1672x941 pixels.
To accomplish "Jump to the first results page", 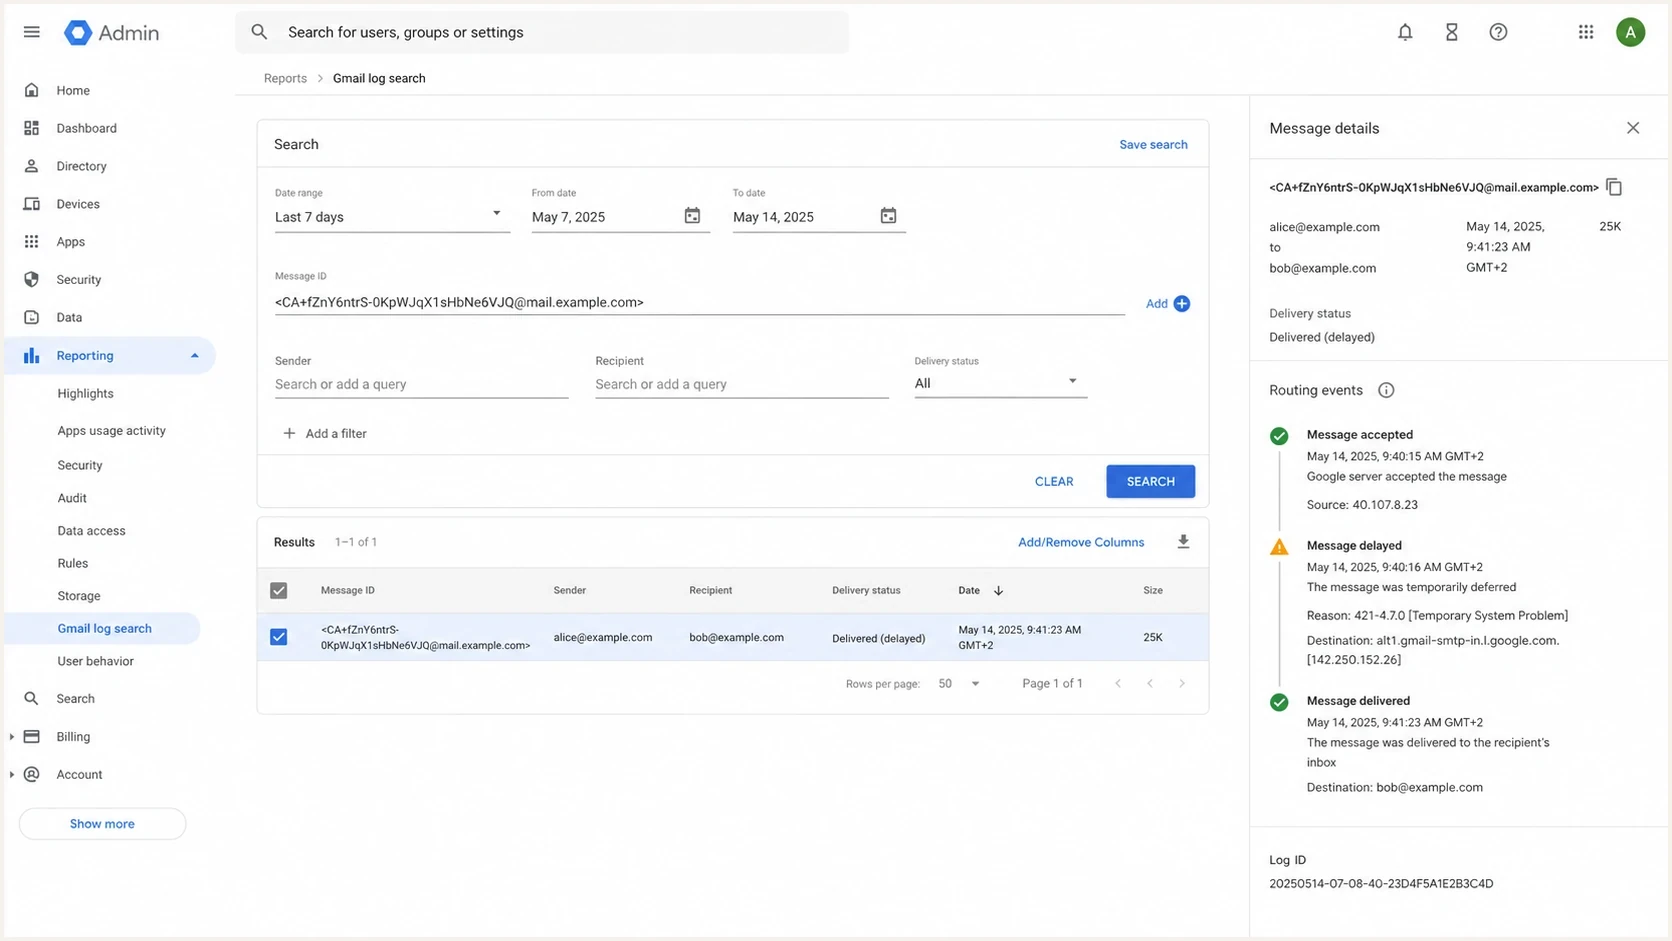I will click(x=1118, y=683).
